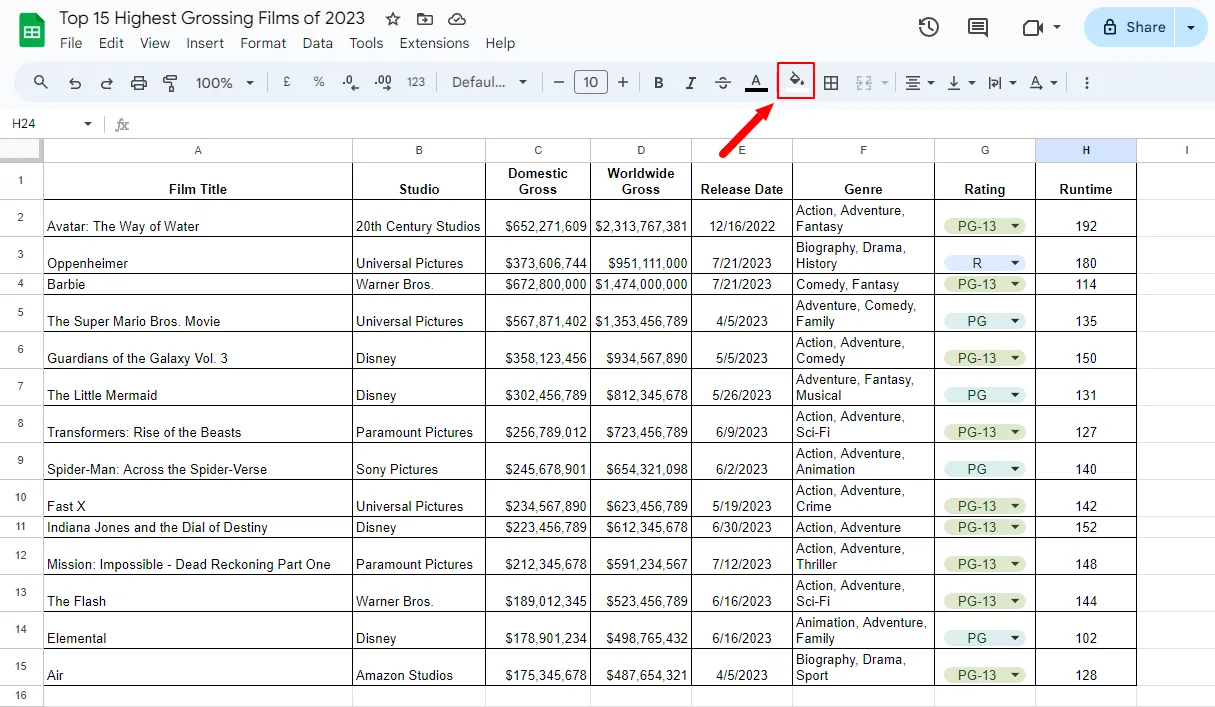This screenshot has height=707, width=1215.
Task: Check the cloud save status icon
Action: [x=457, y=19]
